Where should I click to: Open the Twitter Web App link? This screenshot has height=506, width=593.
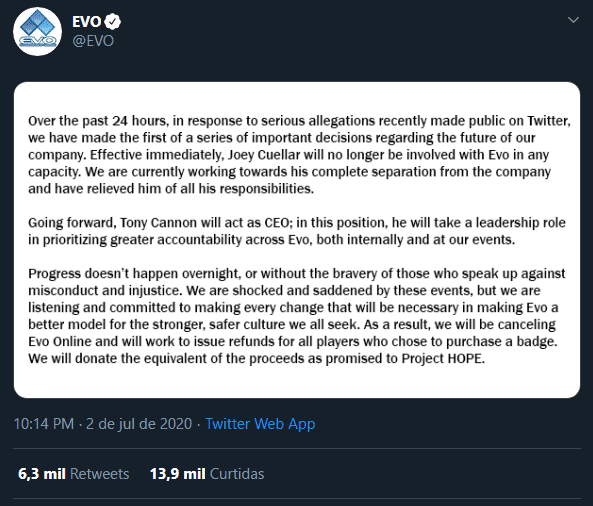(x=260, y=424)
